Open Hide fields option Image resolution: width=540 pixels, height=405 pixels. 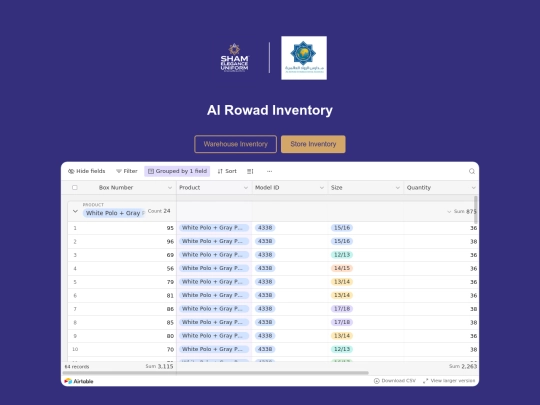(x=86, y=171)
